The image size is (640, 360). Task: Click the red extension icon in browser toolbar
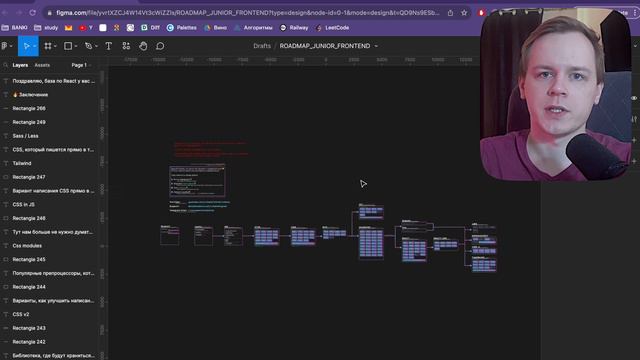[x=481, y=13]
